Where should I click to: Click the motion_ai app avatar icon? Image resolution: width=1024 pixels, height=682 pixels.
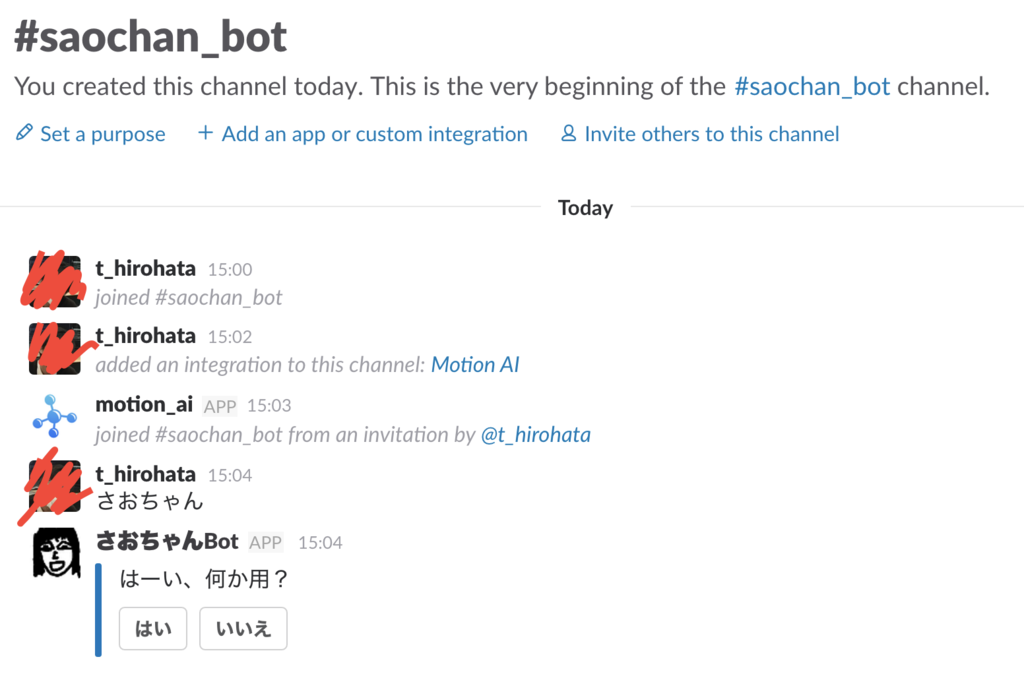54,417
